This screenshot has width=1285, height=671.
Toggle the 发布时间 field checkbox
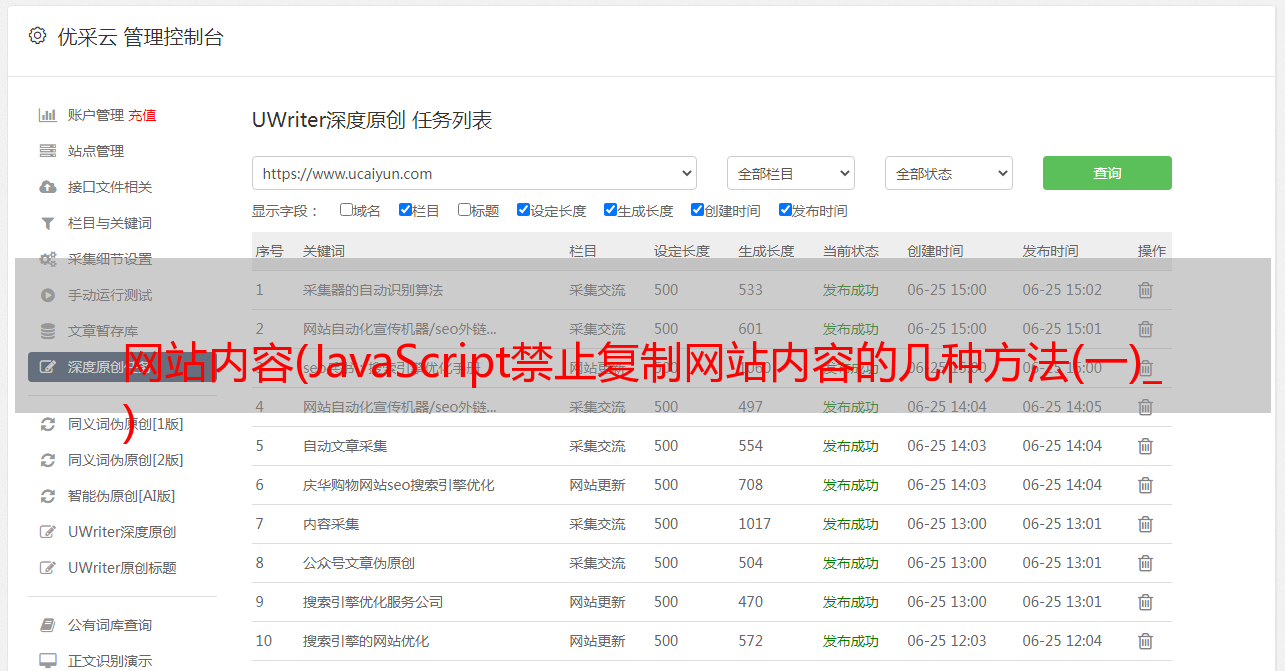(785, 210)
